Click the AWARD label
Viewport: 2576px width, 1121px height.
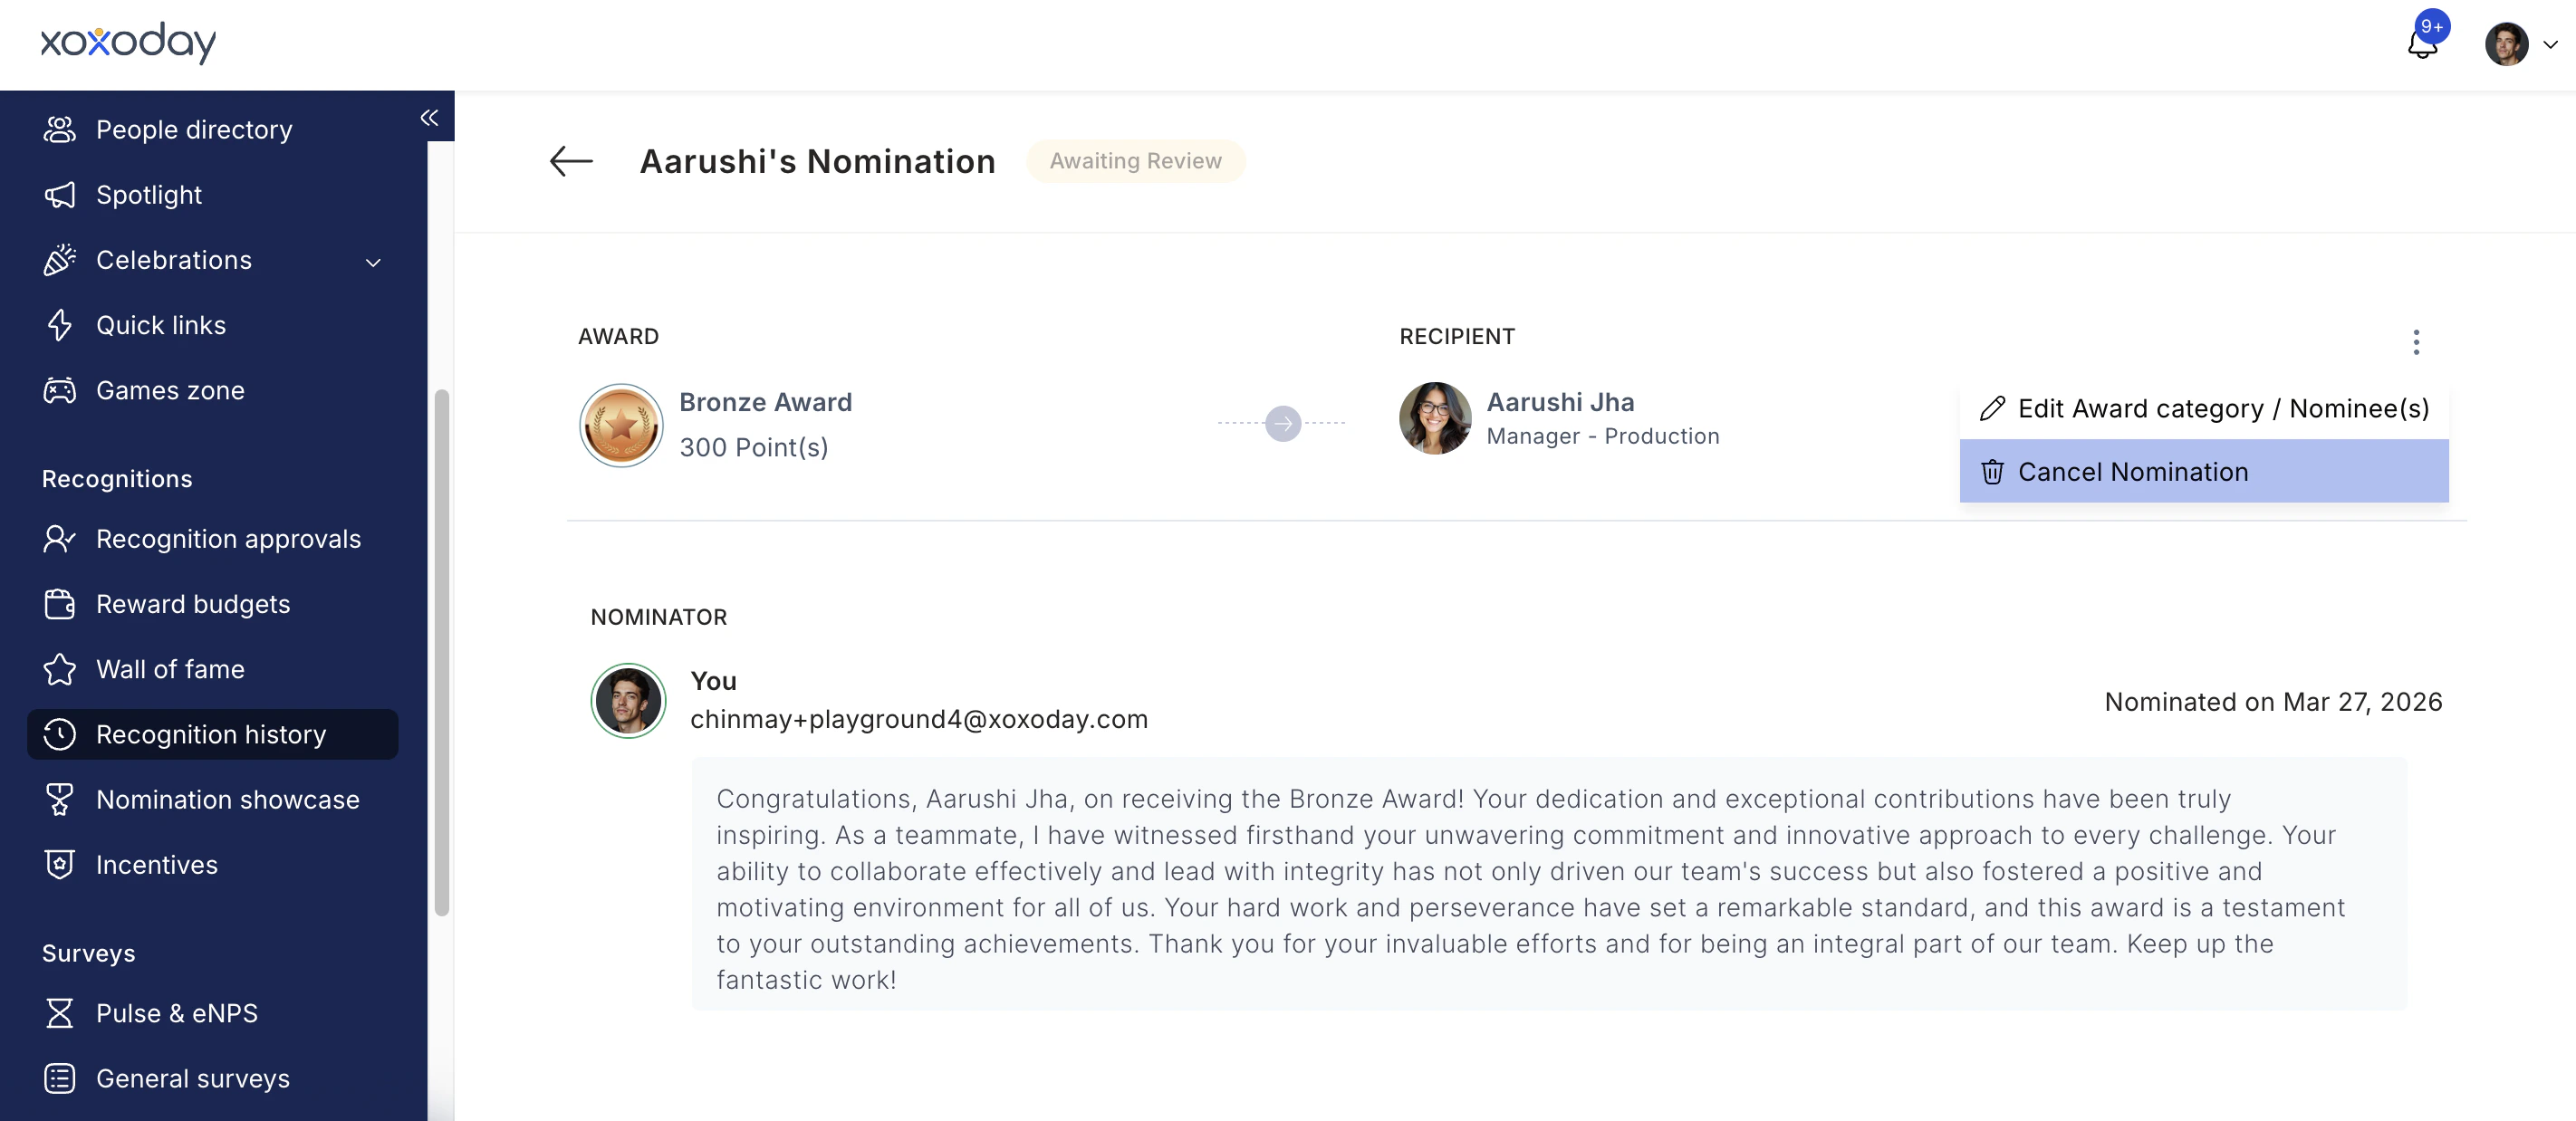coord(618,336)
